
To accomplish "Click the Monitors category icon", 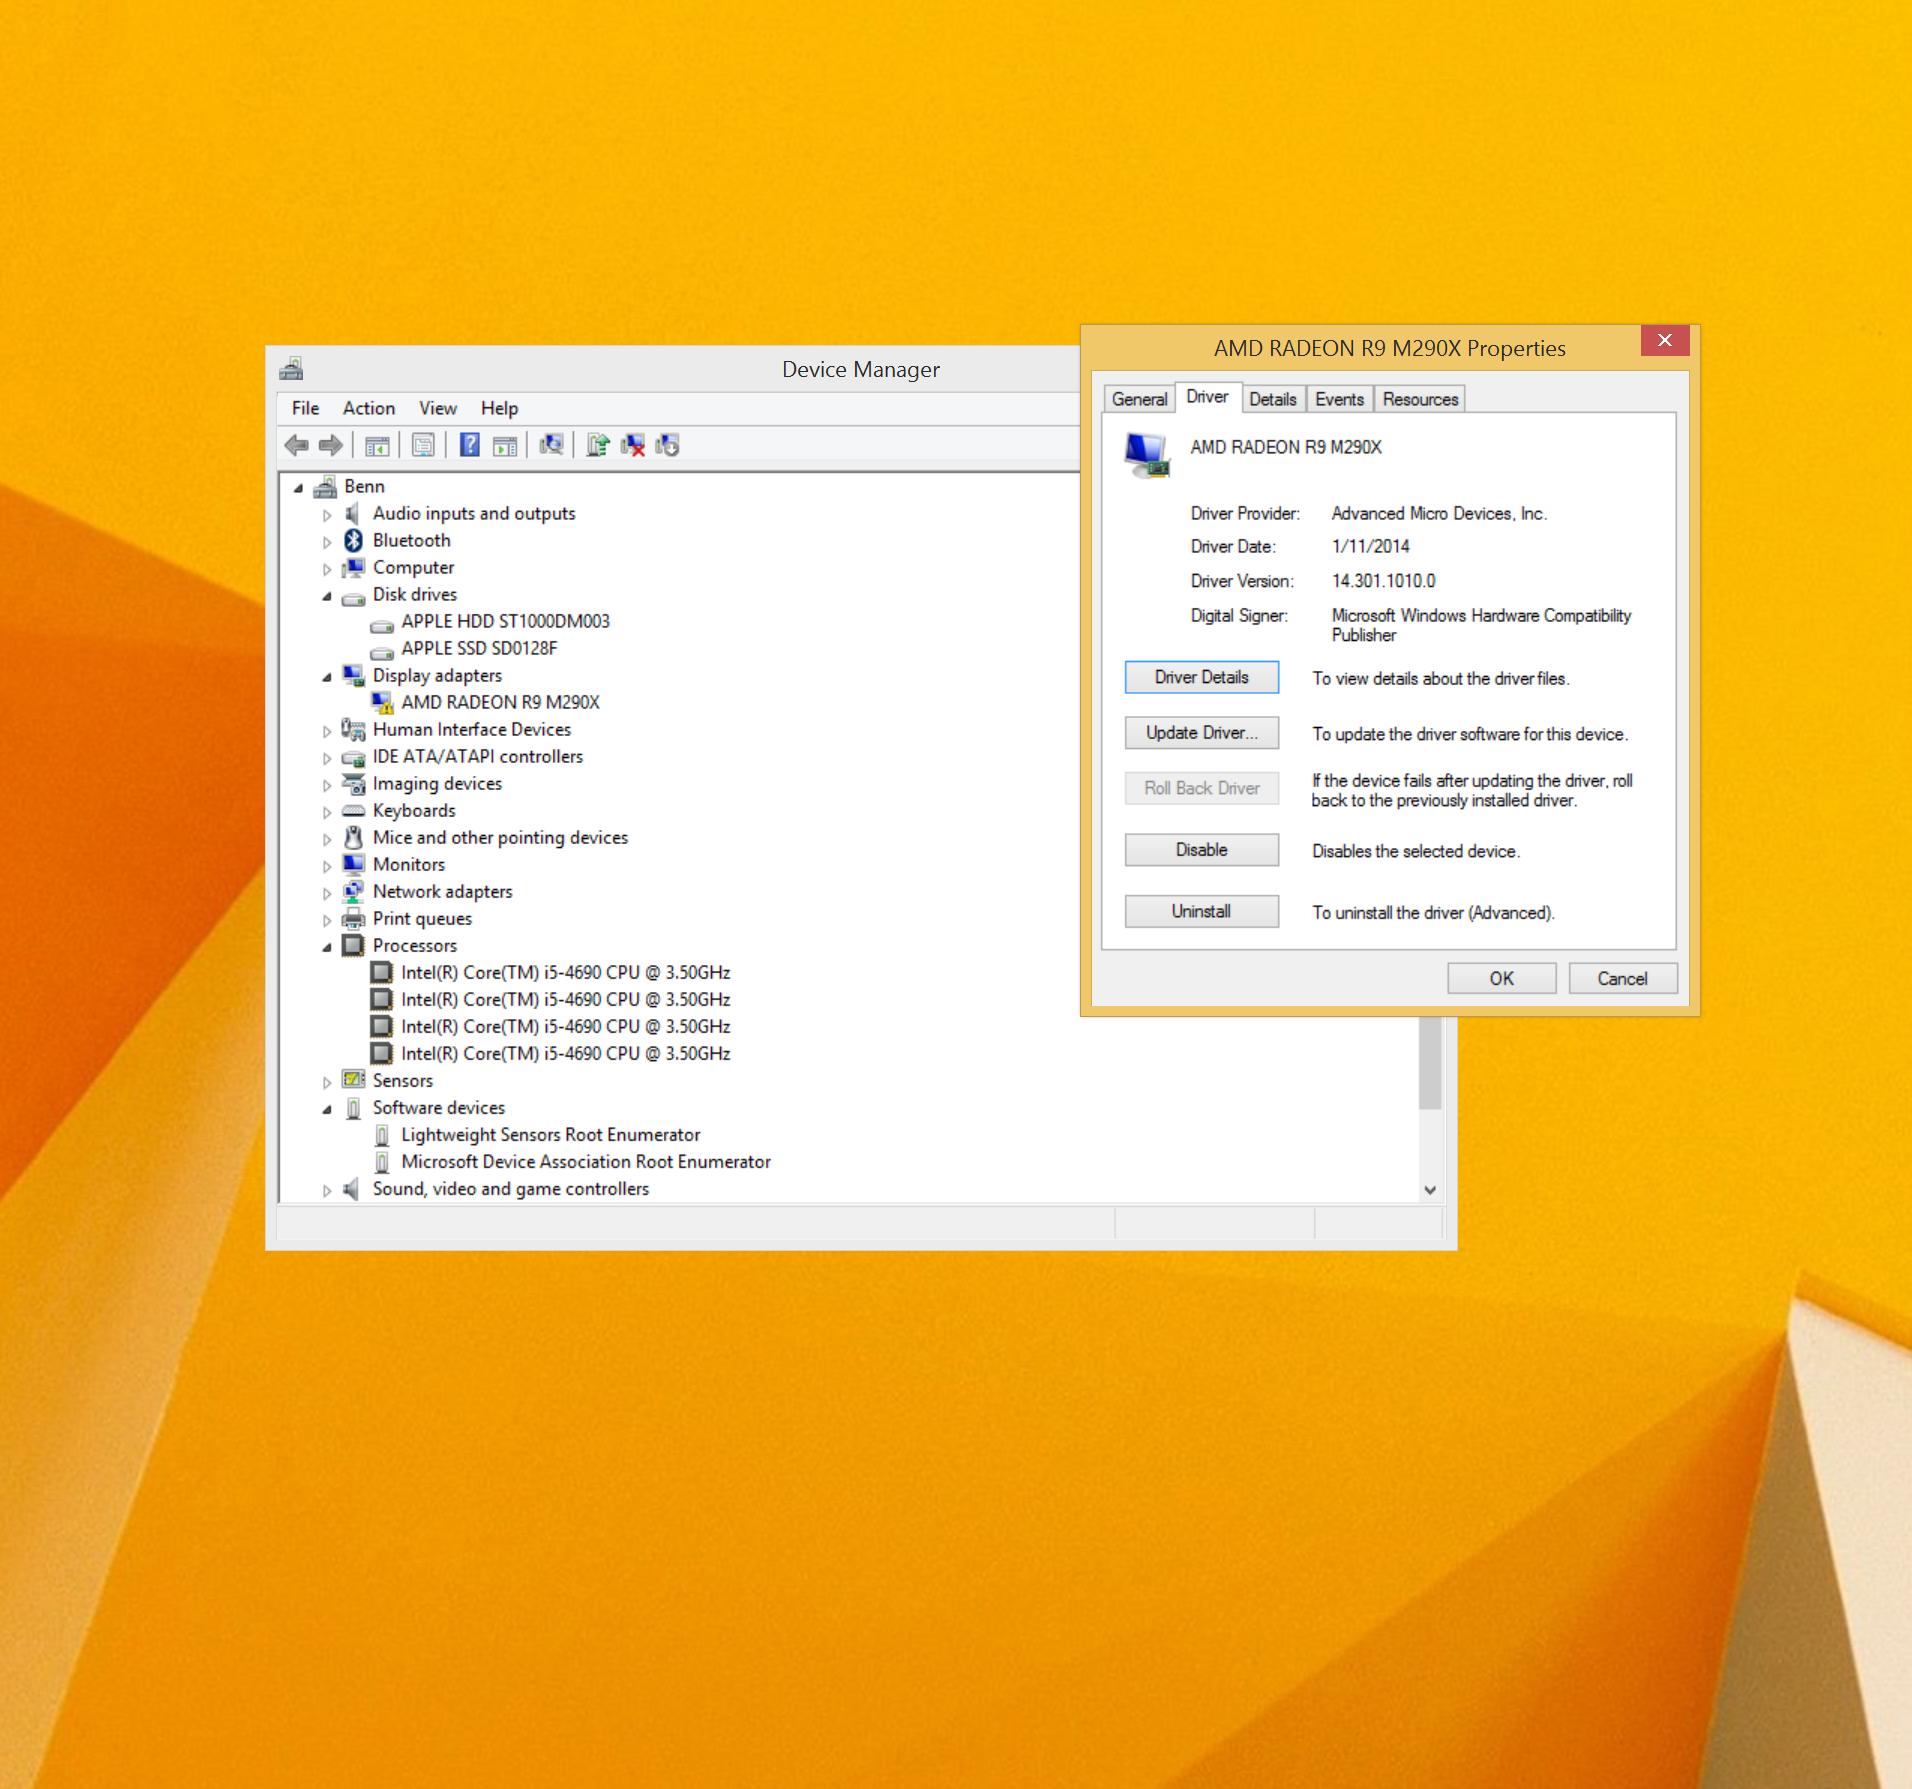I will click(x=353, y=864).
